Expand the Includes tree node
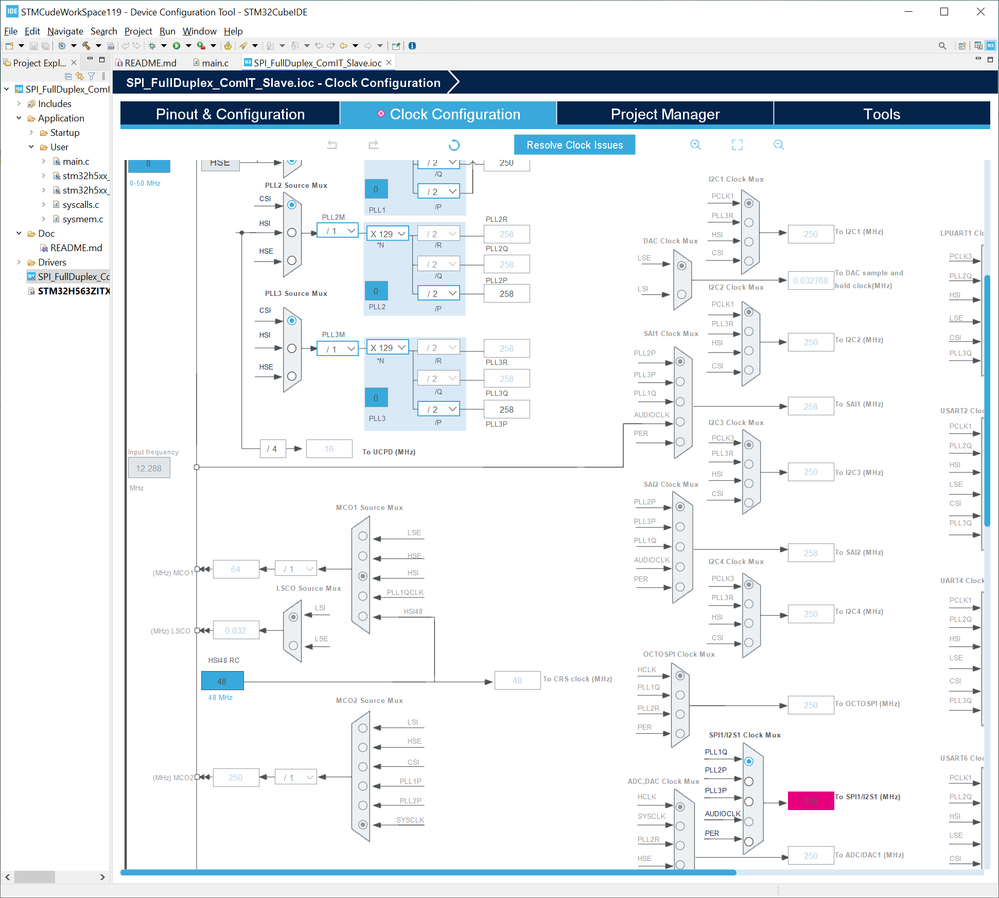Image resolution: width=999 pixels, height=898 pixels. [x=18, y=104]
